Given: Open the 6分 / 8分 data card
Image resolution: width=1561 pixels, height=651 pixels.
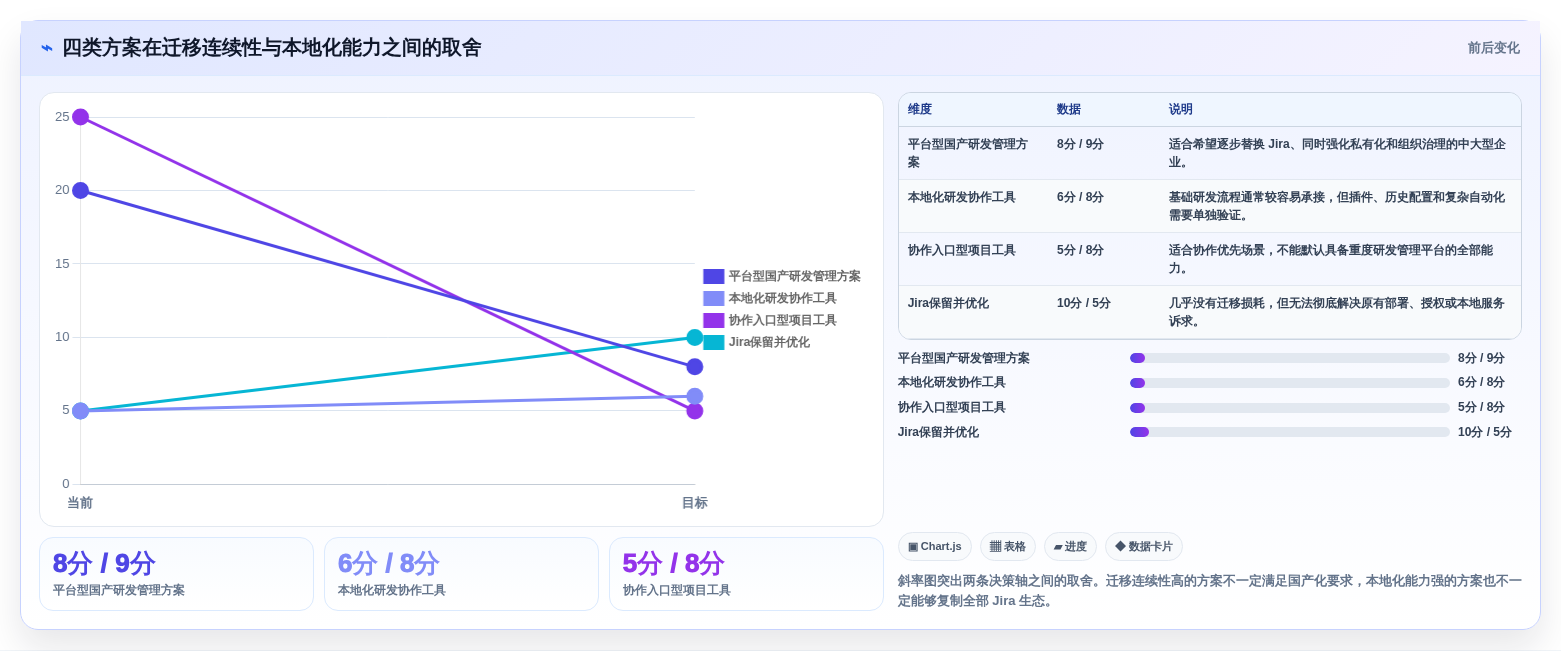Looking at the screenshot, I should 461,574.
